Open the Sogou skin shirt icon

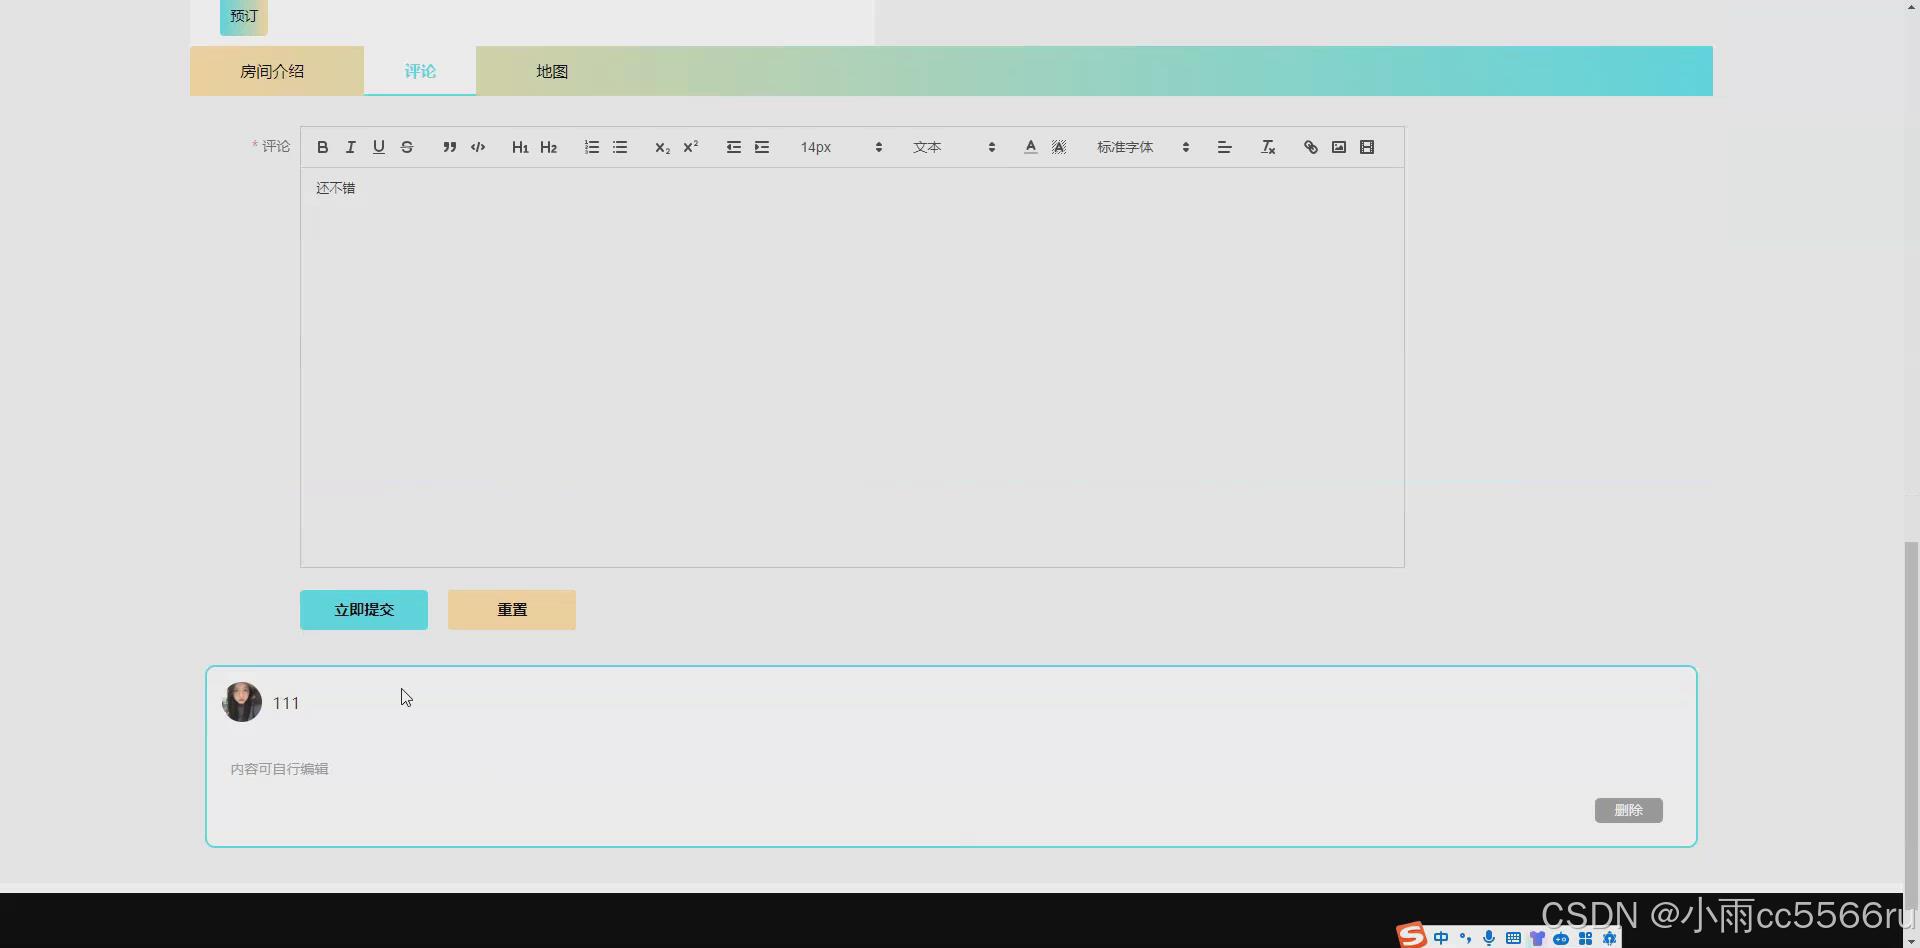pyautogui.click(x=1537, y=938)
